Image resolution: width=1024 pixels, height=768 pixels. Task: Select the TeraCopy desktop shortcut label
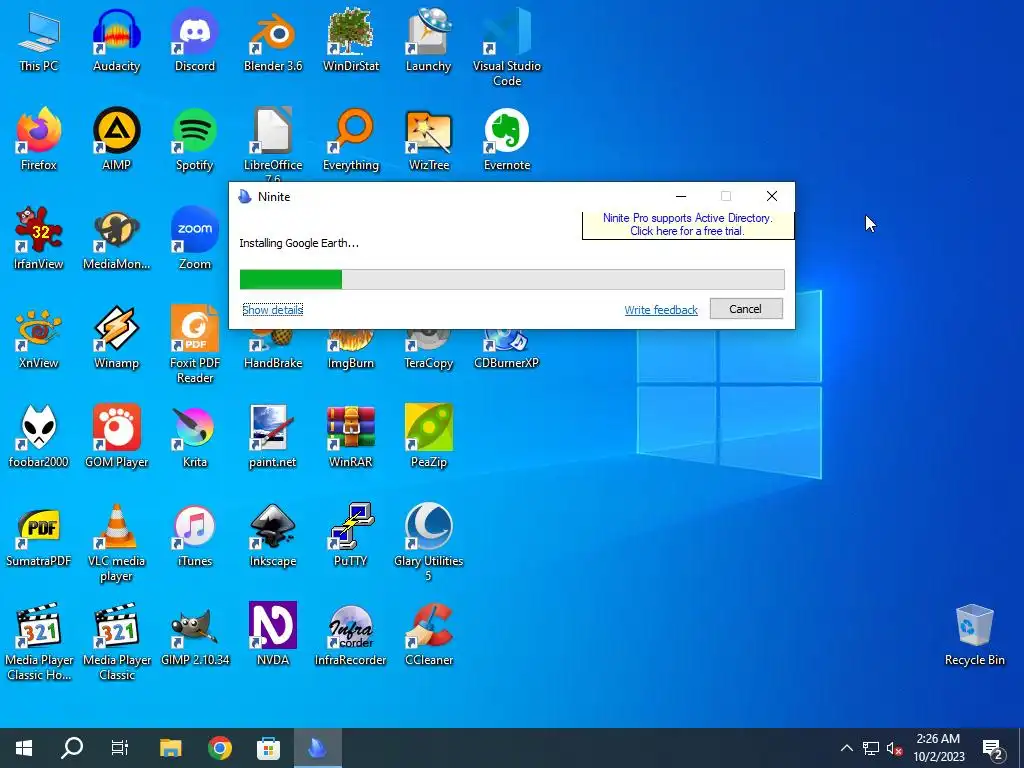tap(428, 363)
